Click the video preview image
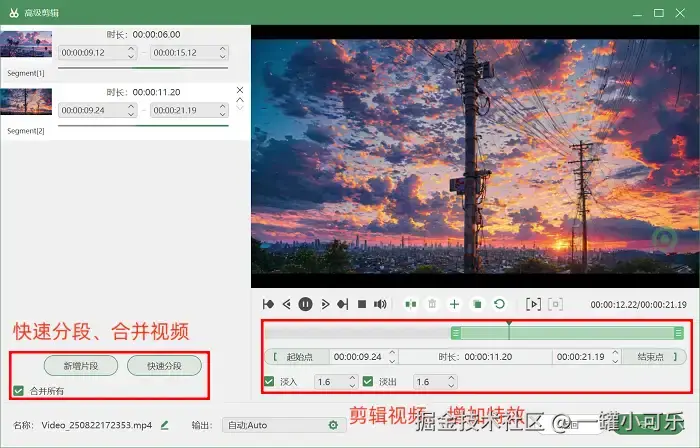This screenshot has width=700, height=448. pyautogui.click(x=475, y=156)
